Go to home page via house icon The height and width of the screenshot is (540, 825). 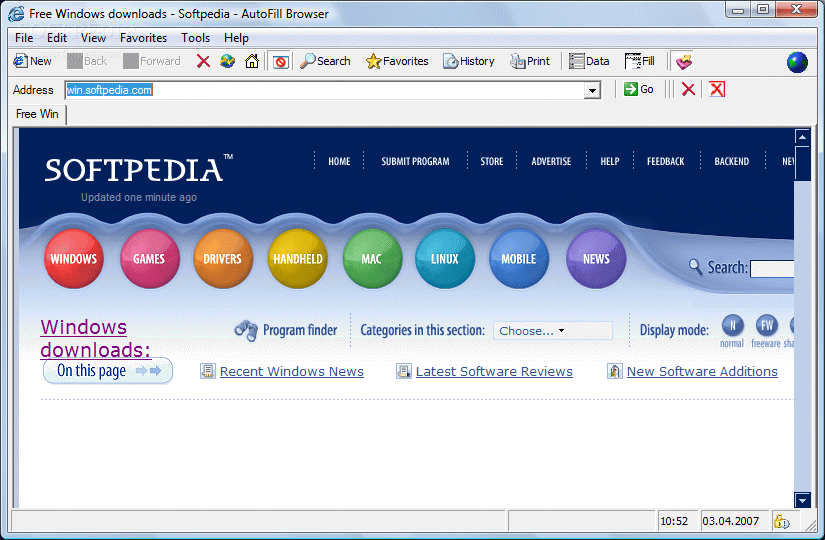click(252, 61)
